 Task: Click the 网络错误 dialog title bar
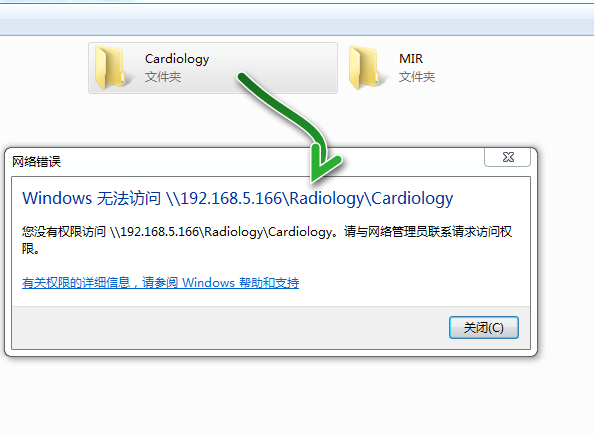(242, 162)
